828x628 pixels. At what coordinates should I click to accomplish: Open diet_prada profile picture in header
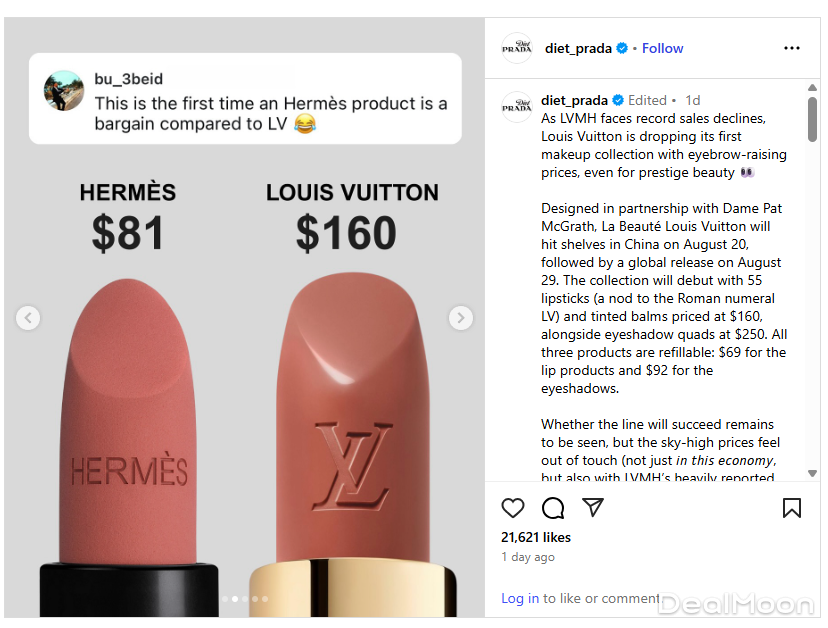(x=516, y=48)
